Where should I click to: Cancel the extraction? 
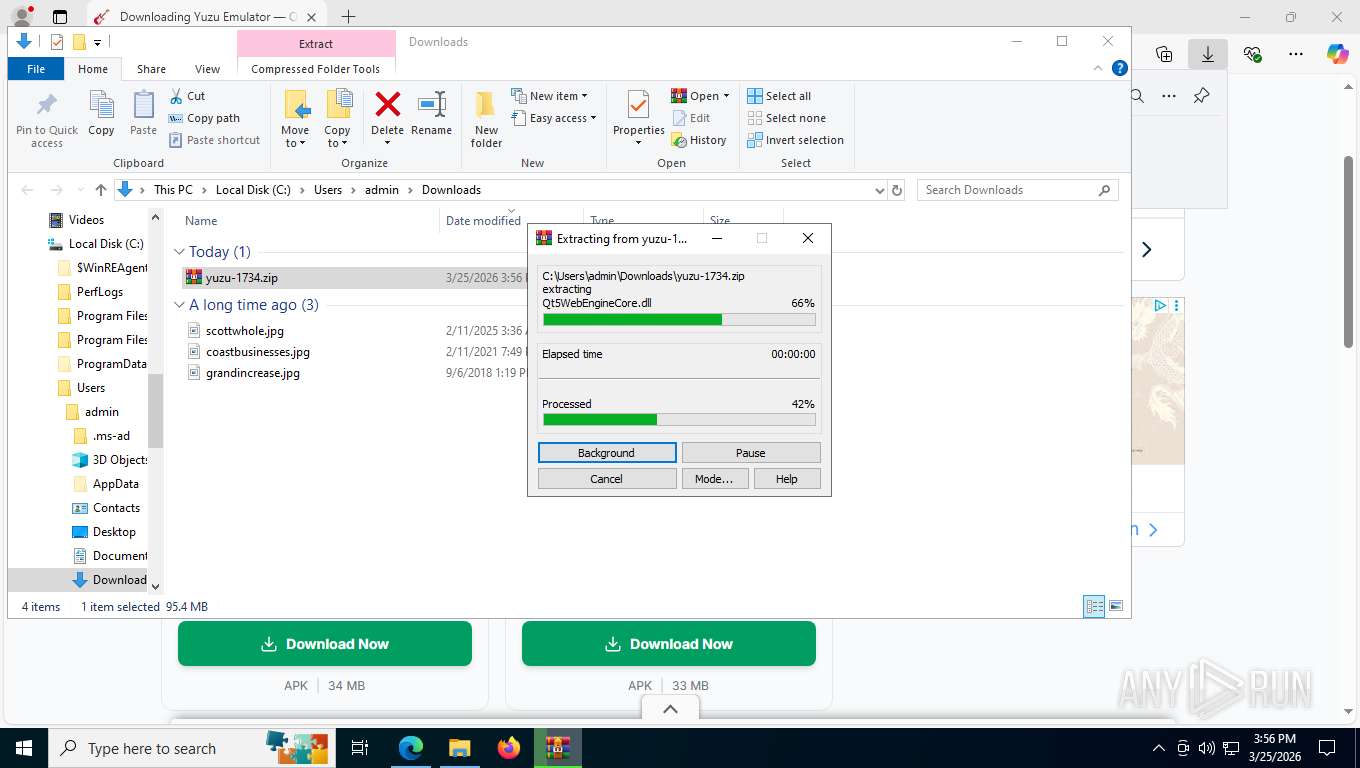coord(607,479)
